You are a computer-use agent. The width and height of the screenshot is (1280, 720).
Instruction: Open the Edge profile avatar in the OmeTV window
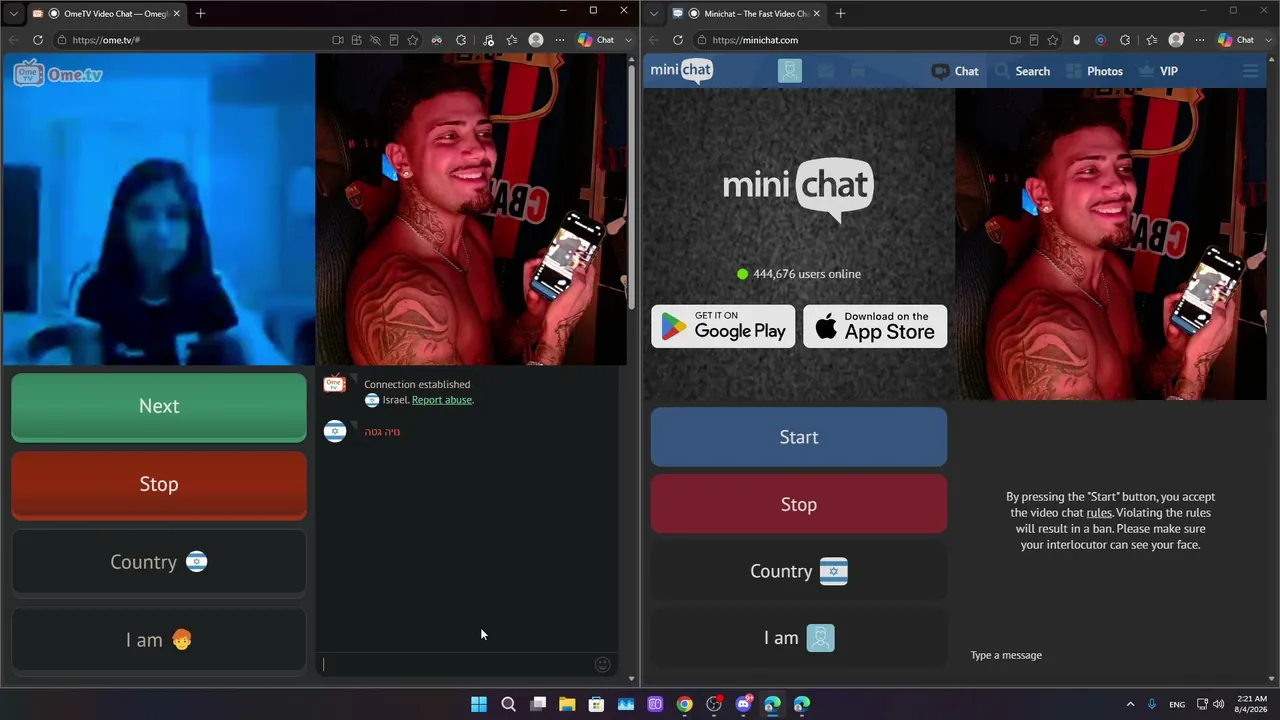[x=536, y=40]
